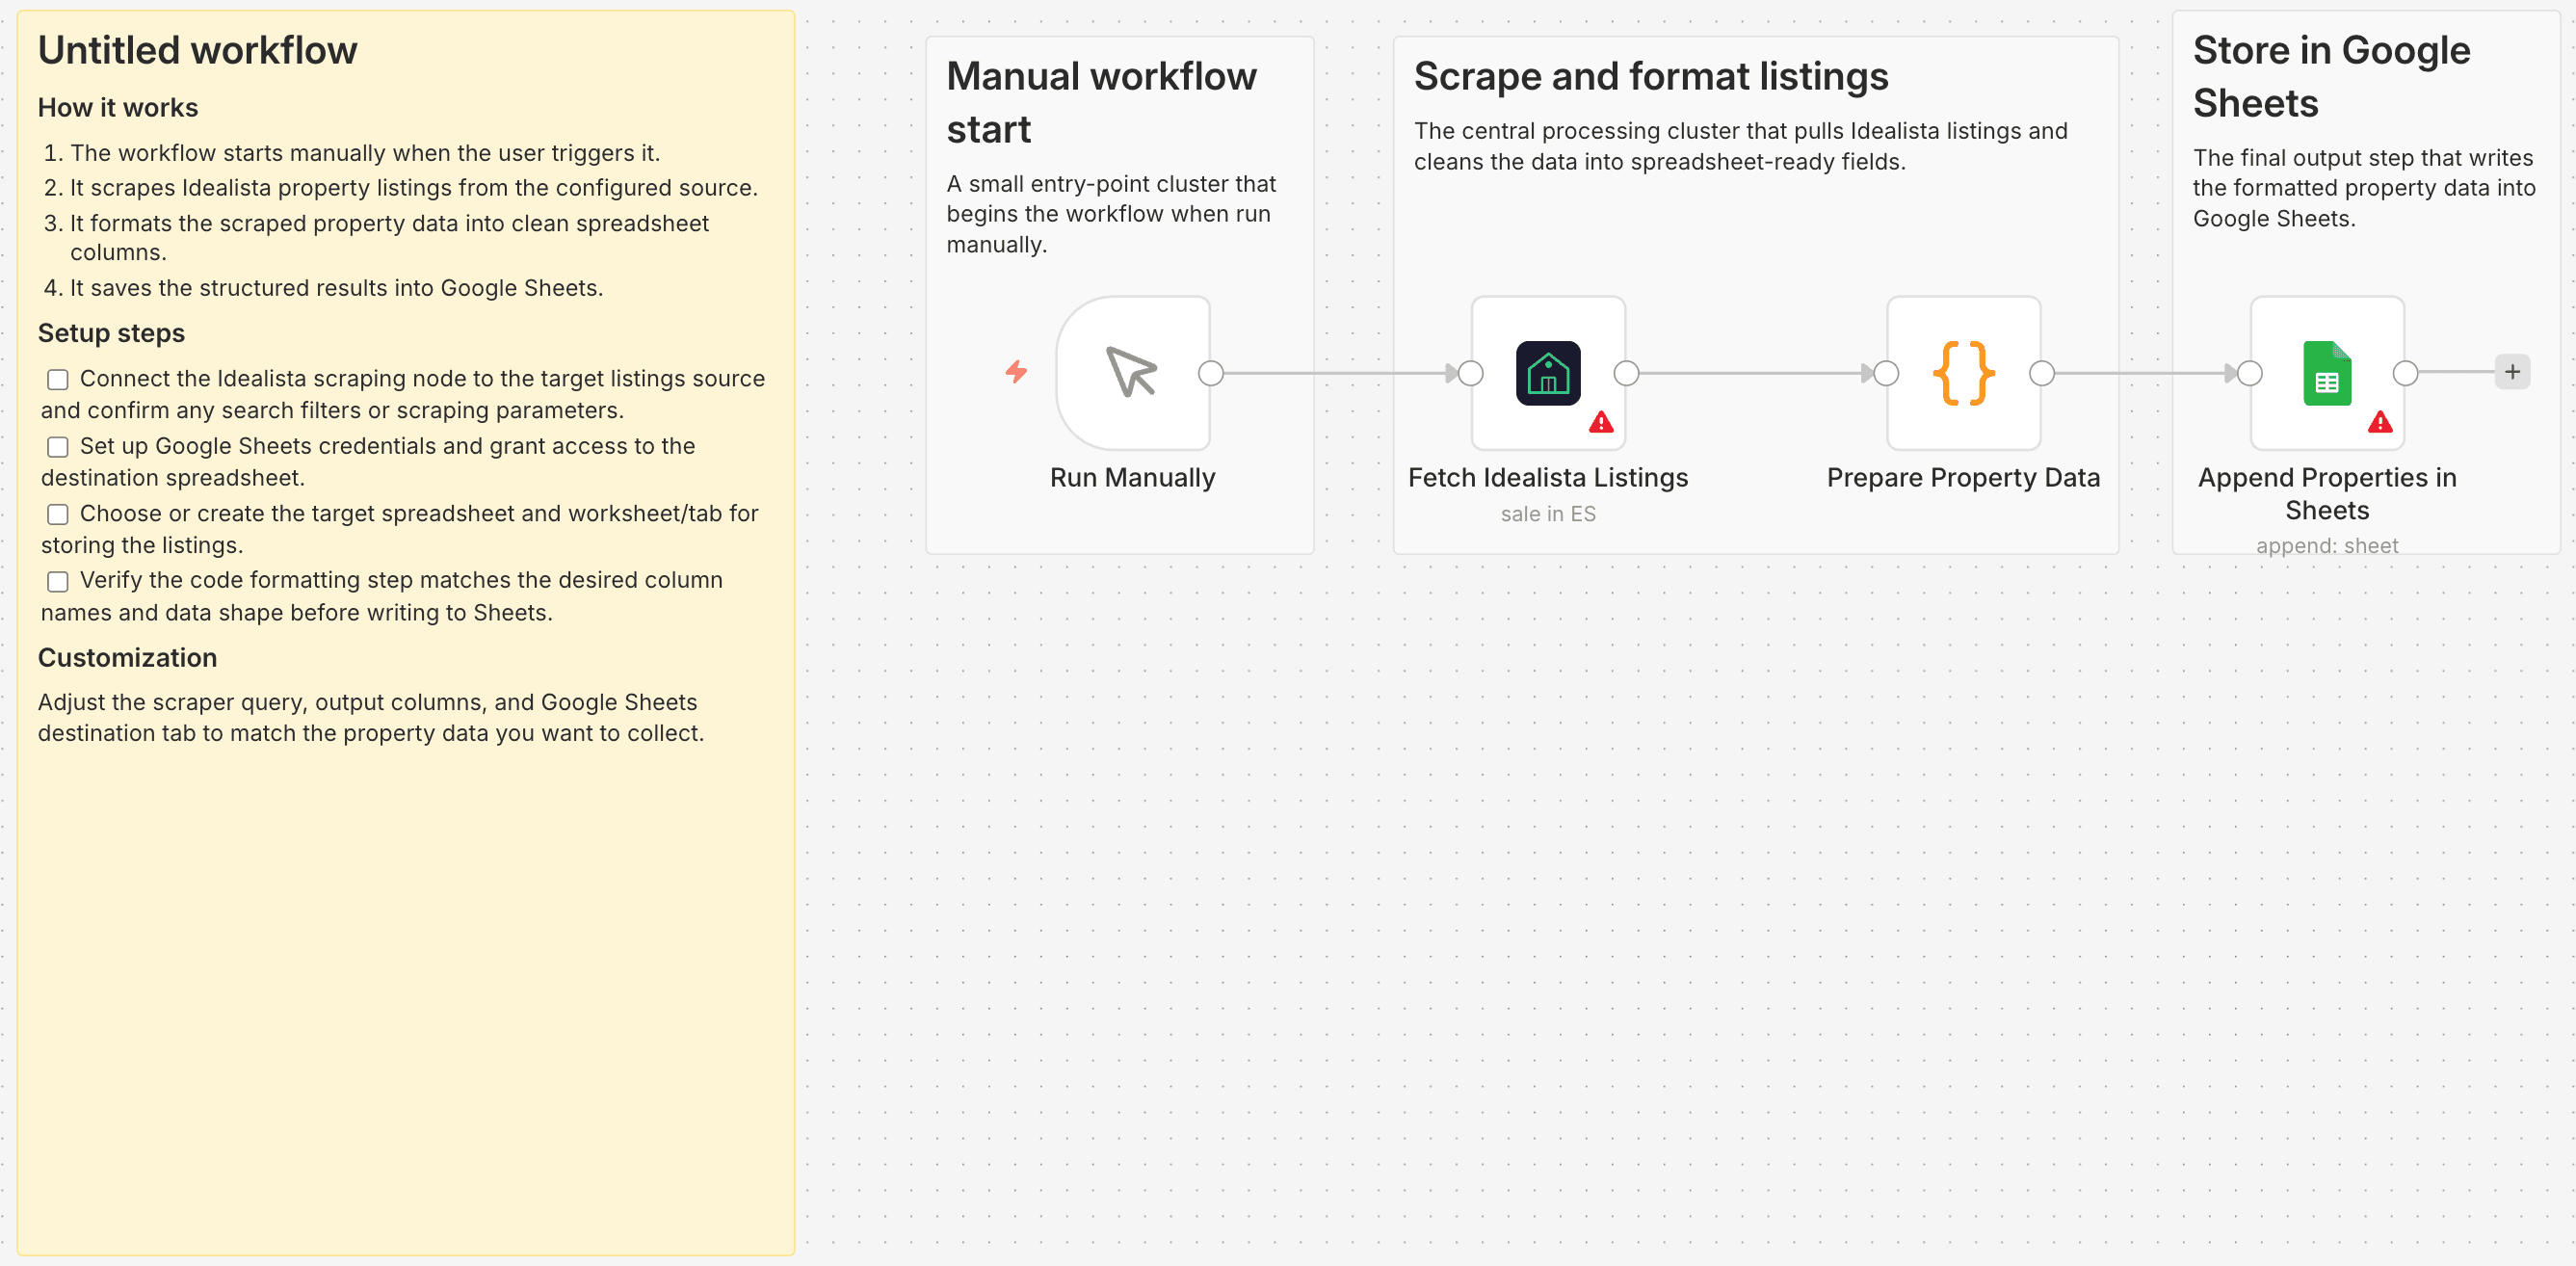This screenshot has height=1266, width=2576.
Task: Select the Untitled workflow sticky note title
Action: [x=197, y=50]
